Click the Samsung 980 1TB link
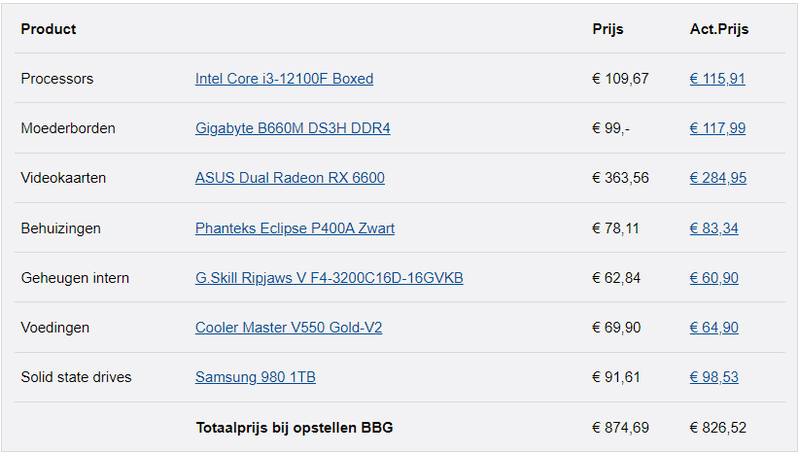The width and height of the screenshot is (800, 454). tap(255, 377)
